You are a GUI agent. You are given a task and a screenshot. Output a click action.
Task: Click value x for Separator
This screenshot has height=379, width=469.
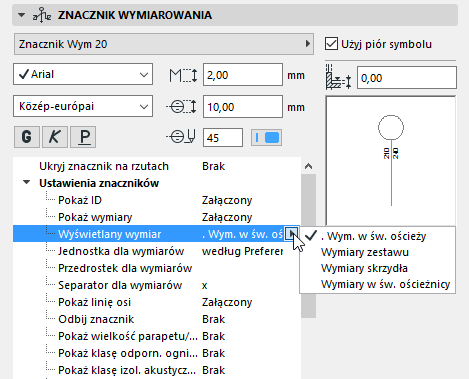click(205, 285)
